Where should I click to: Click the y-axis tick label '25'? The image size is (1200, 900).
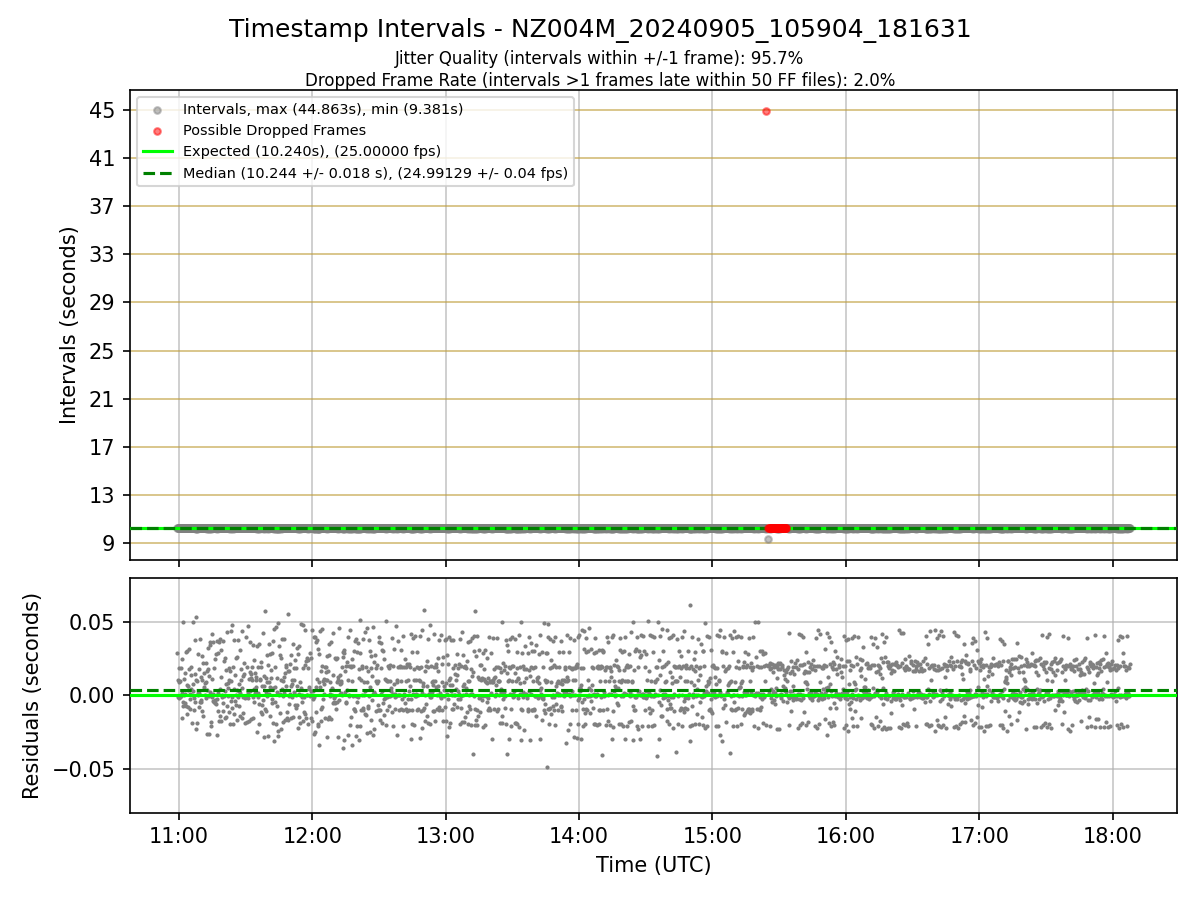tap(104, 351)
